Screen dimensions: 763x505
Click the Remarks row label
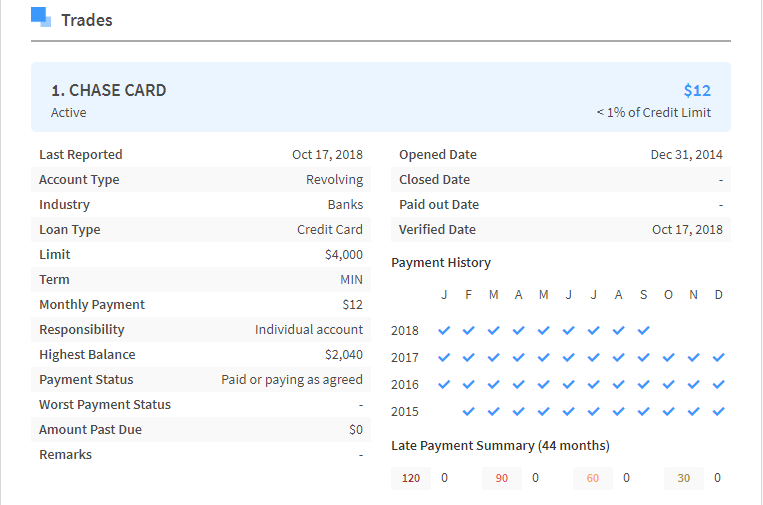pos(66,455)
